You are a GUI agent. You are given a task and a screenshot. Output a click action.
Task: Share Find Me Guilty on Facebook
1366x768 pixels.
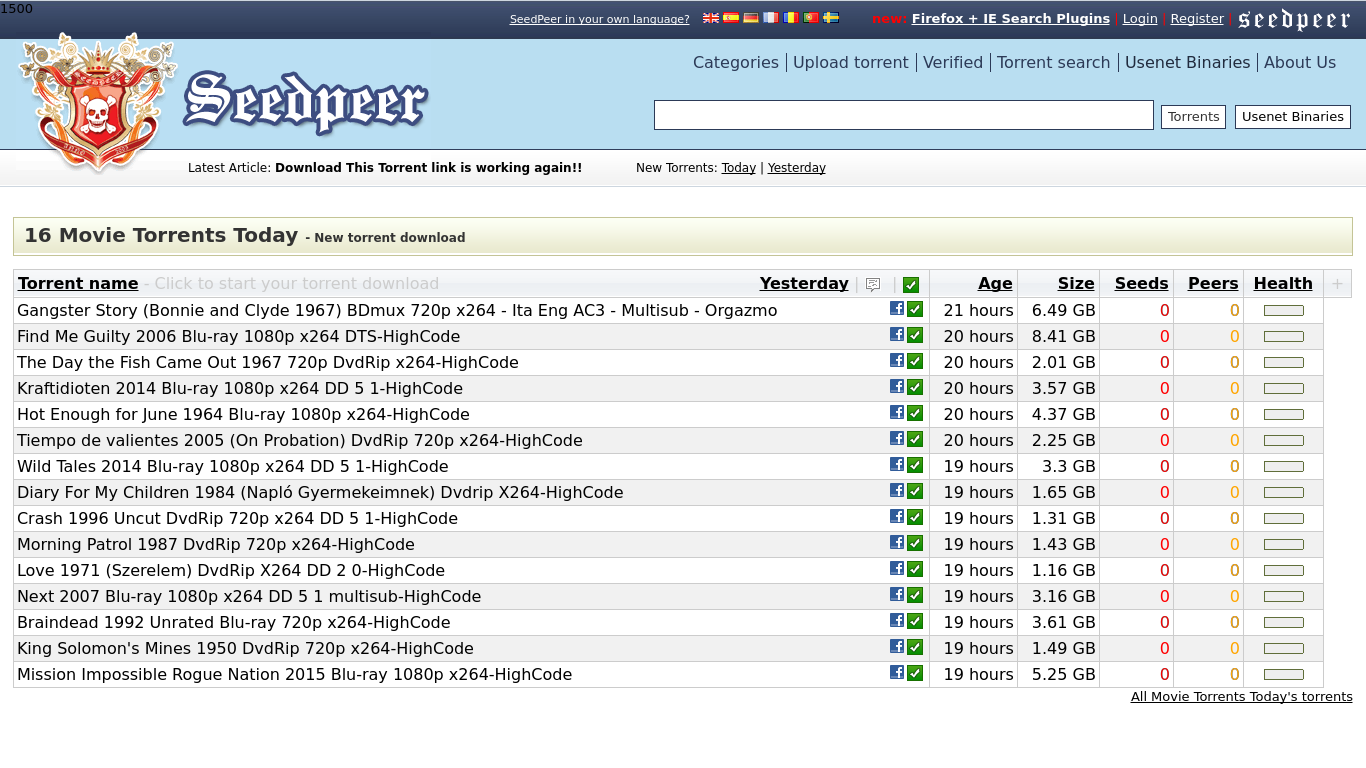click(x=897, y=335)
